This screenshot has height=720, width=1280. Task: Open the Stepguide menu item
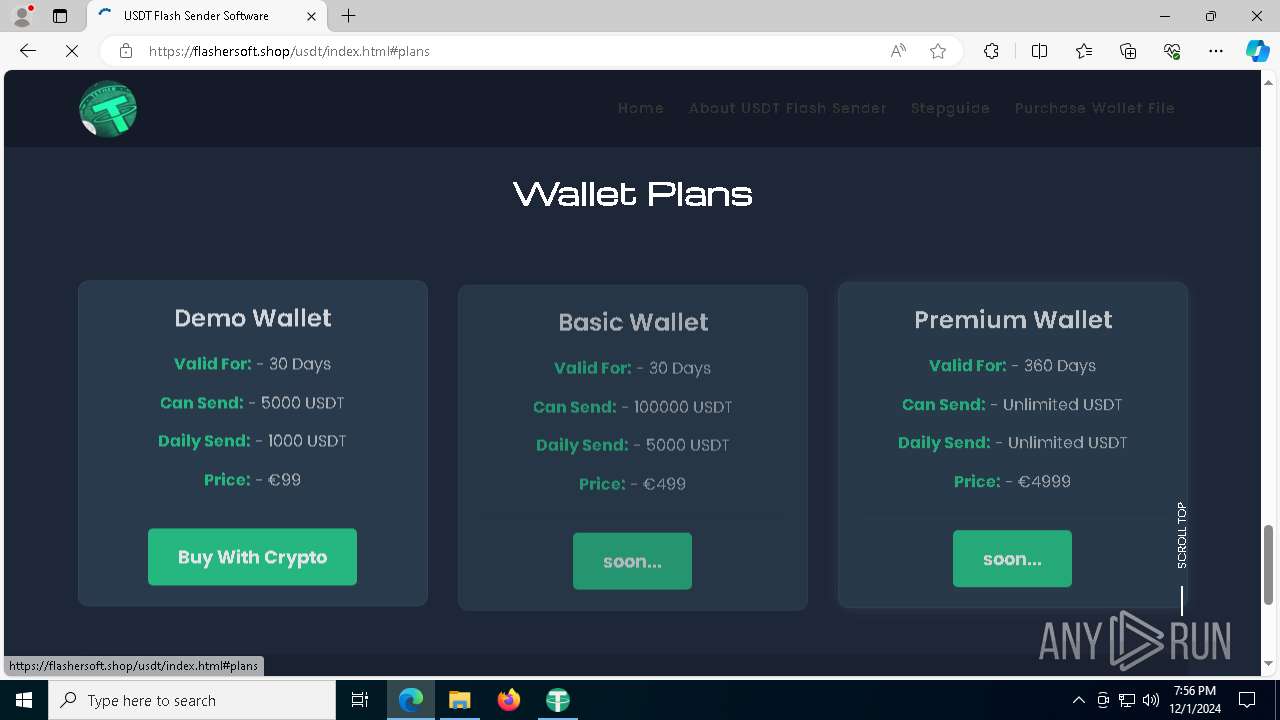pos(950,108)
